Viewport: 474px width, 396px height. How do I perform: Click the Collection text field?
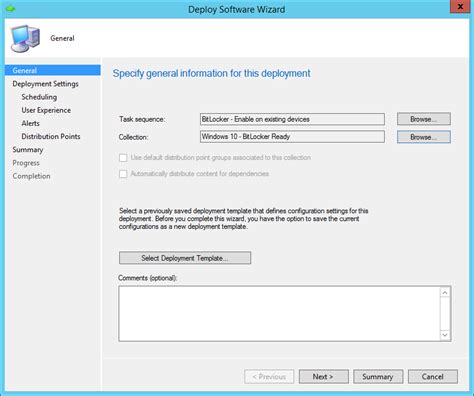pyautogui.click(x=292, y=137)
